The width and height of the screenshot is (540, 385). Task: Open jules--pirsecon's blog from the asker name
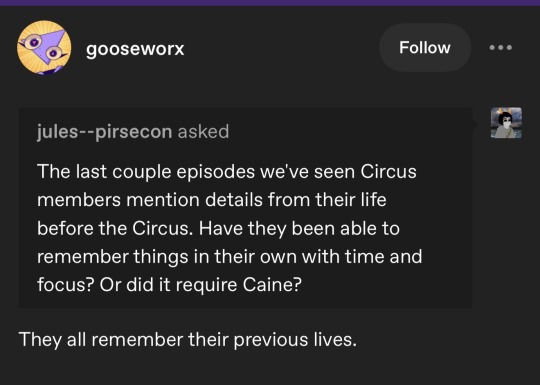104,132
